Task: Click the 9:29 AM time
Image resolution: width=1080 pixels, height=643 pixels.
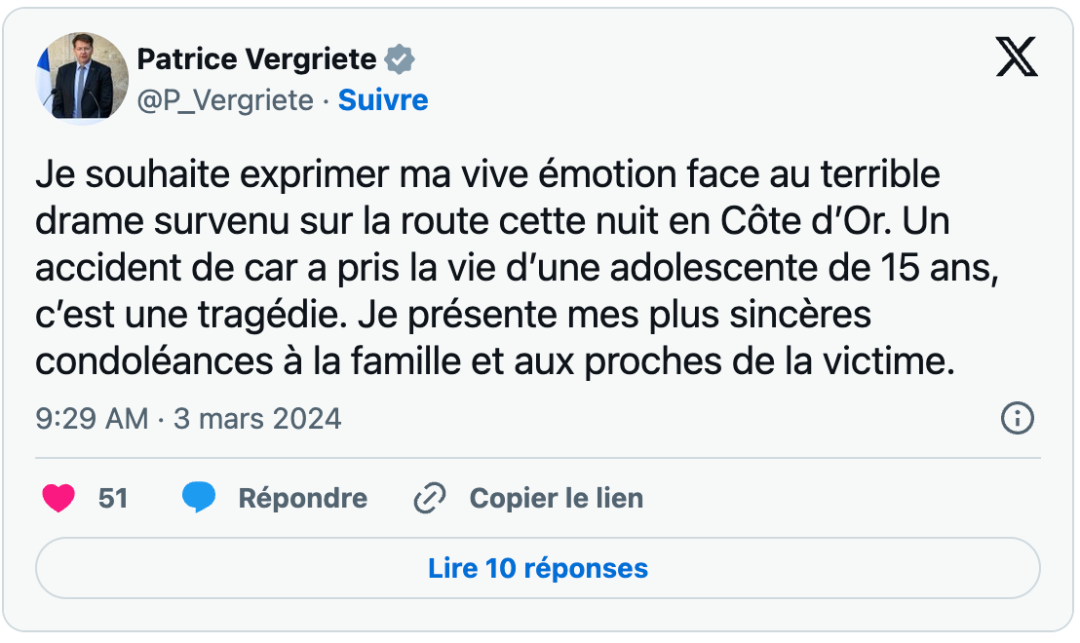Action: pos(92,418)
